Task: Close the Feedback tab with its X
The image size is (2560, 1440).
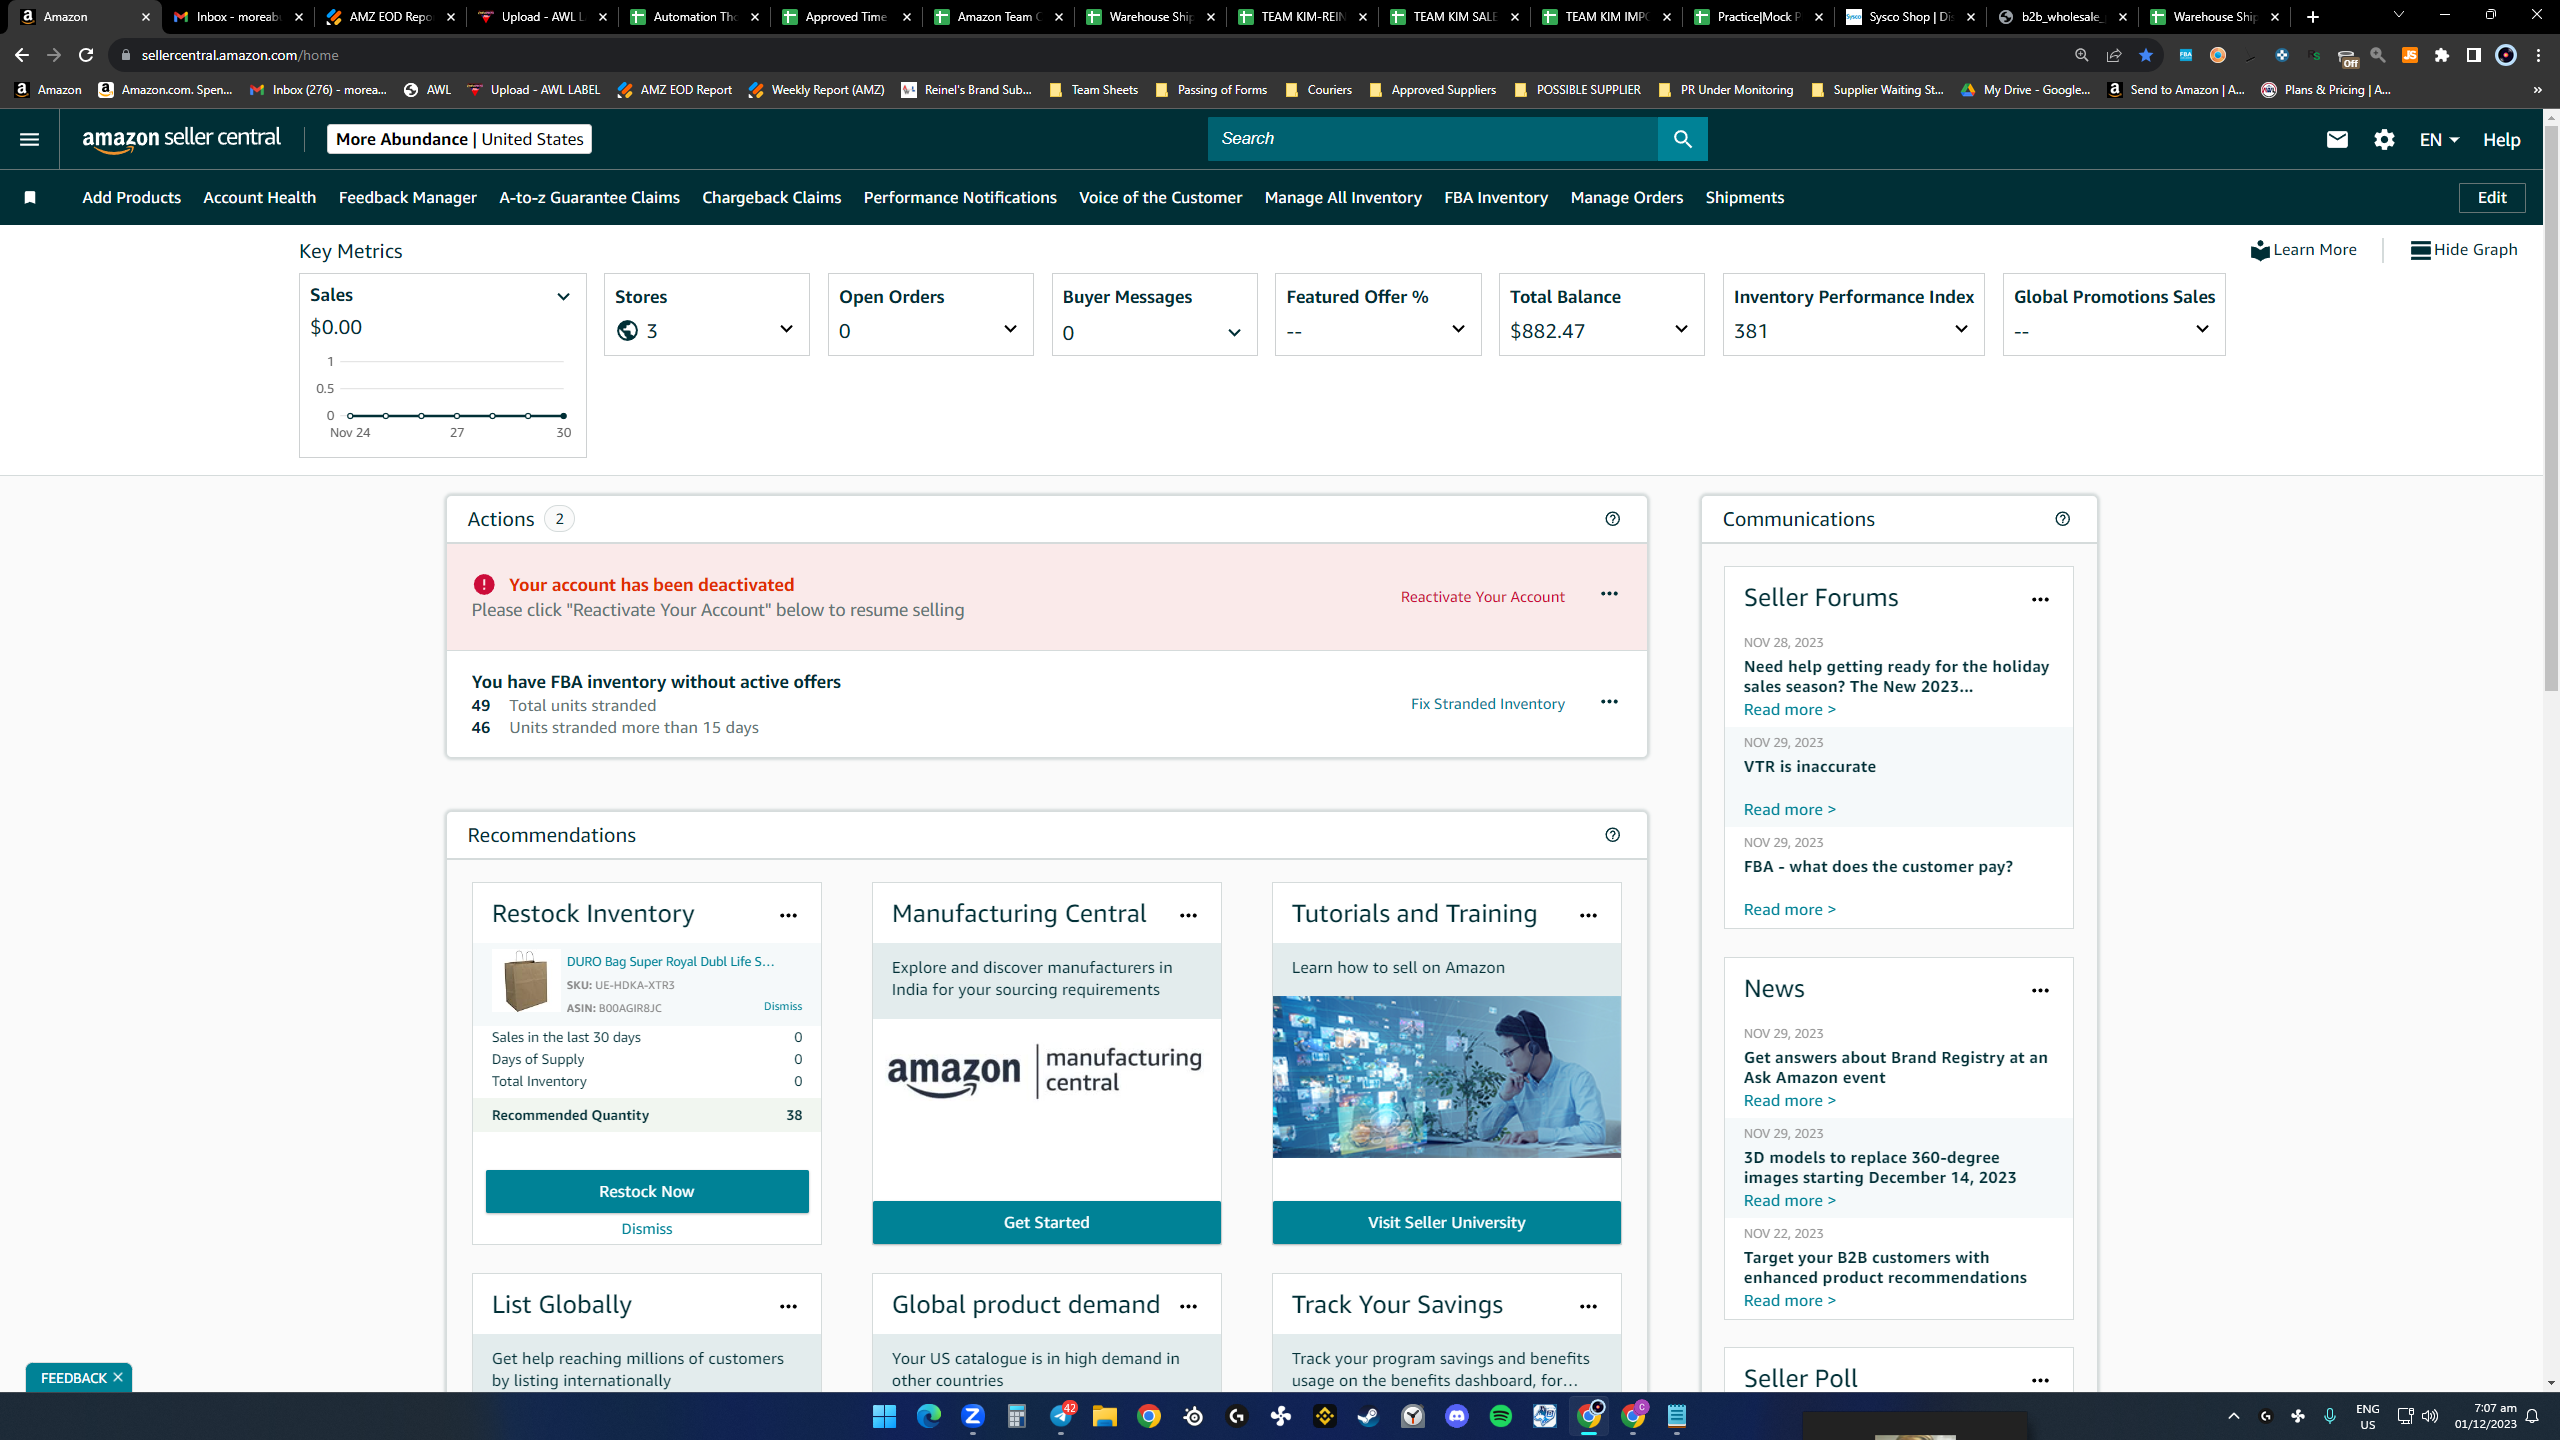Action: point(118,1377)
